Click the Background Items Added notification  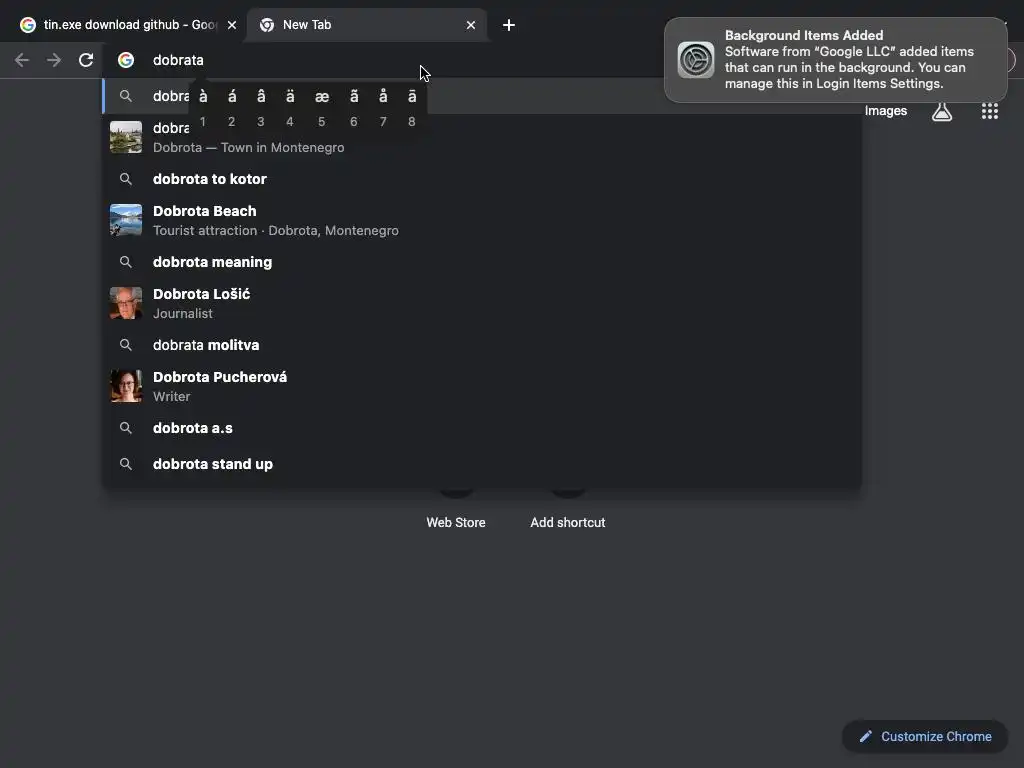(835, 59)
